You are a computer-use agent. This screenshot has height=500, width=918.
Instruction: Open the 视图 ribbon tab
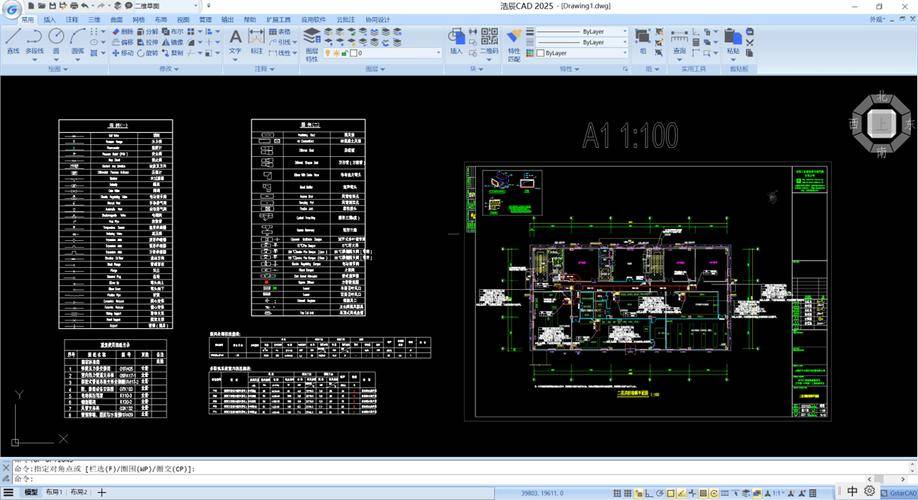(183, 19)
